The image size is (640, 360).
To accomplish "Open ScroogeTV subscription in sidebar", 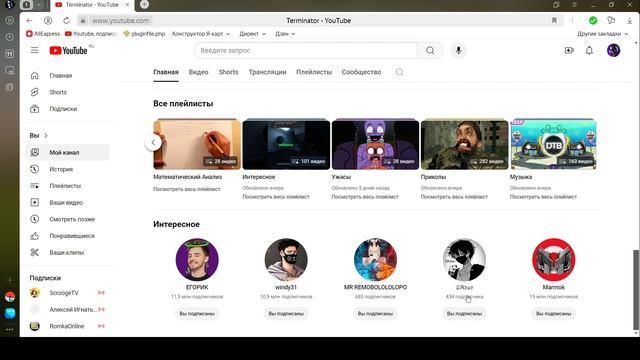I will click(68, 293).
